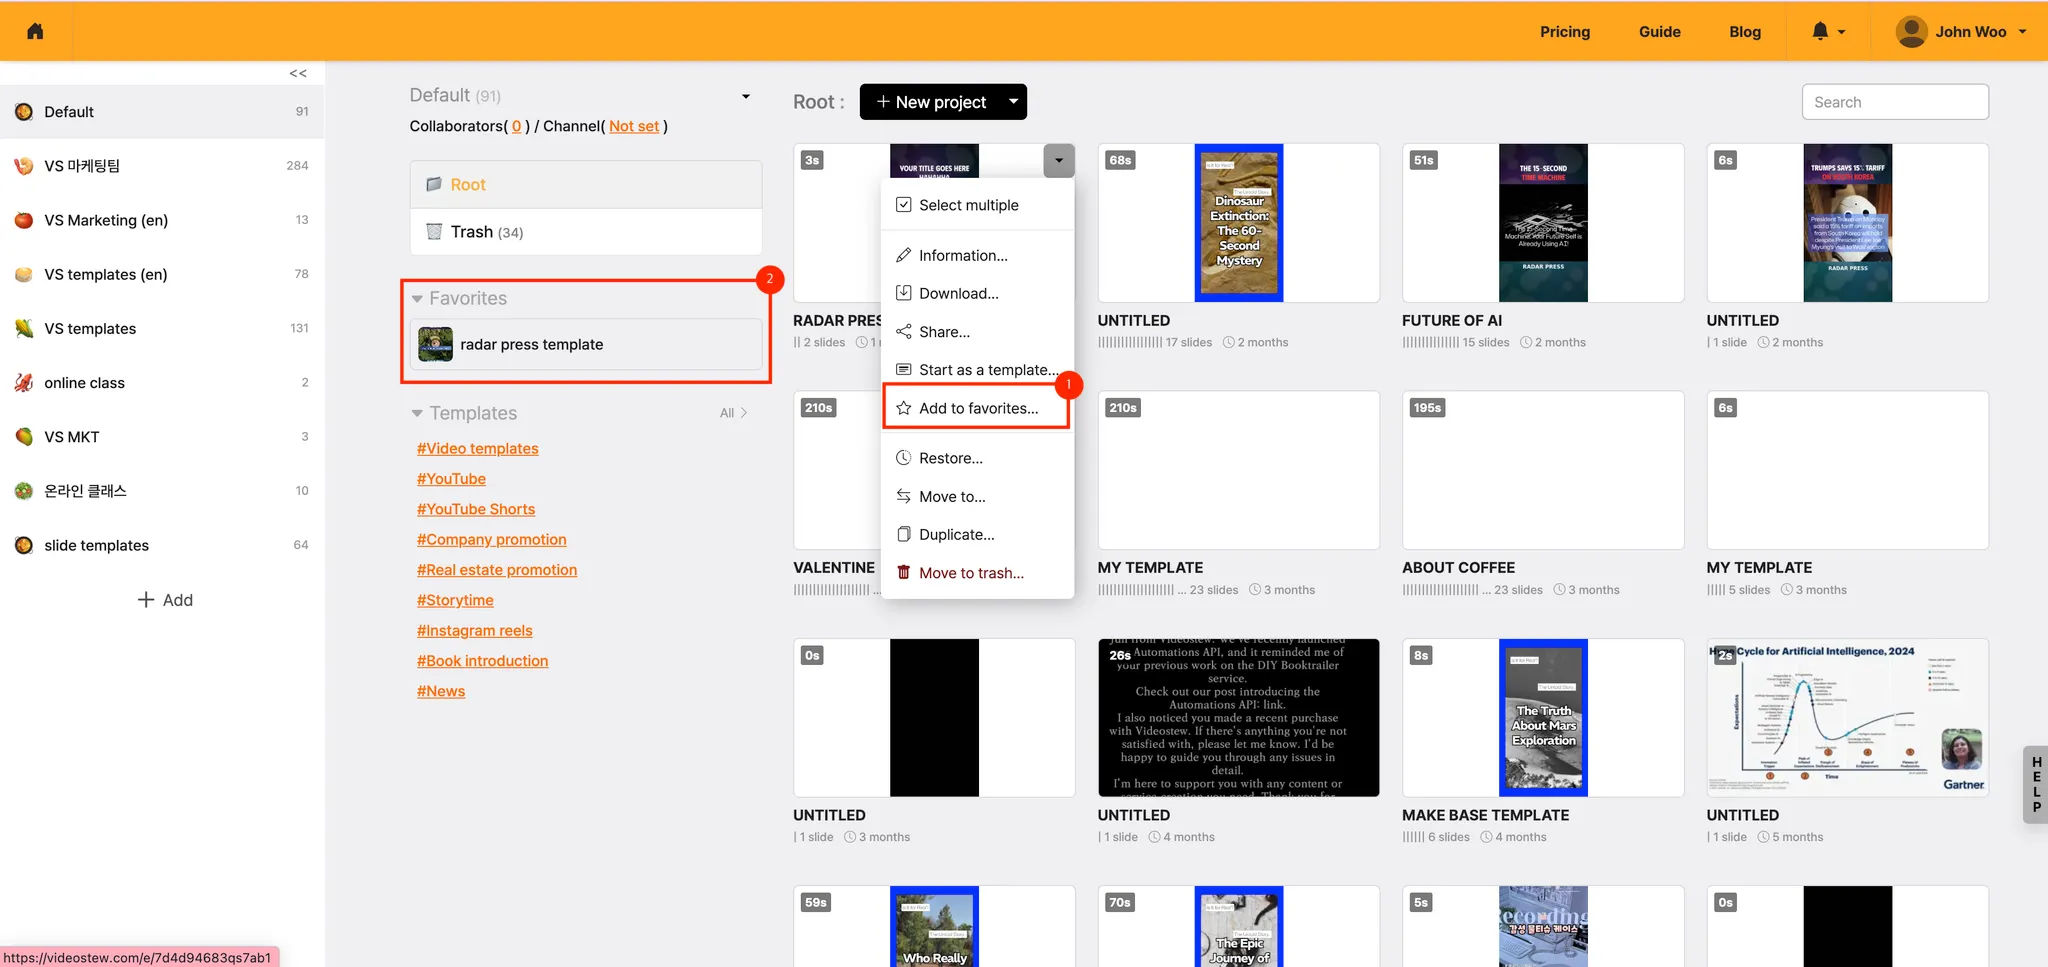Expand the Default workspace dropdown arrow
Image resolution: width=2048 pixels, height=967 pixels.
pos(745,96)
